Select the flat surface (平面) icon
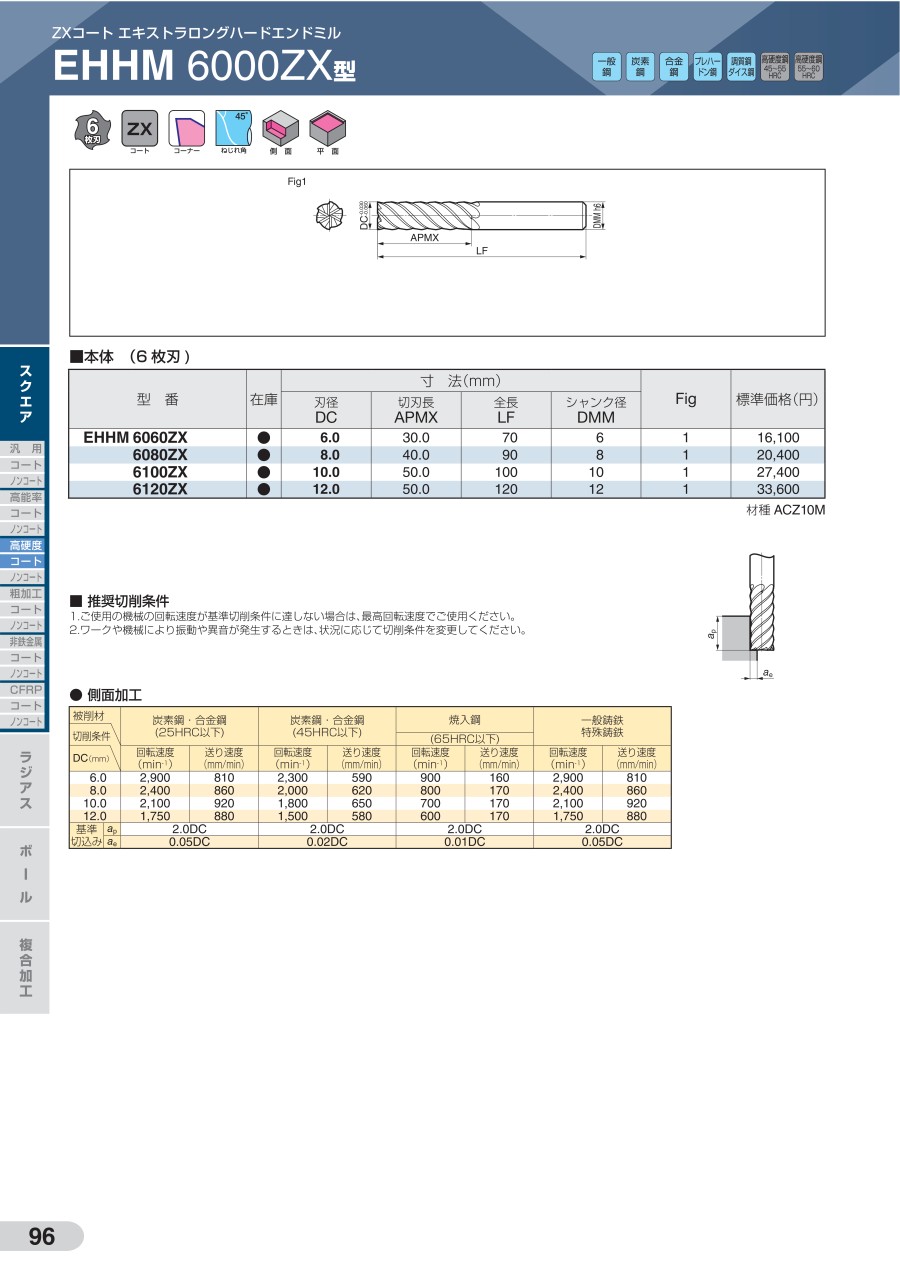The image size is (900, 1272). (x=327, y=129)
